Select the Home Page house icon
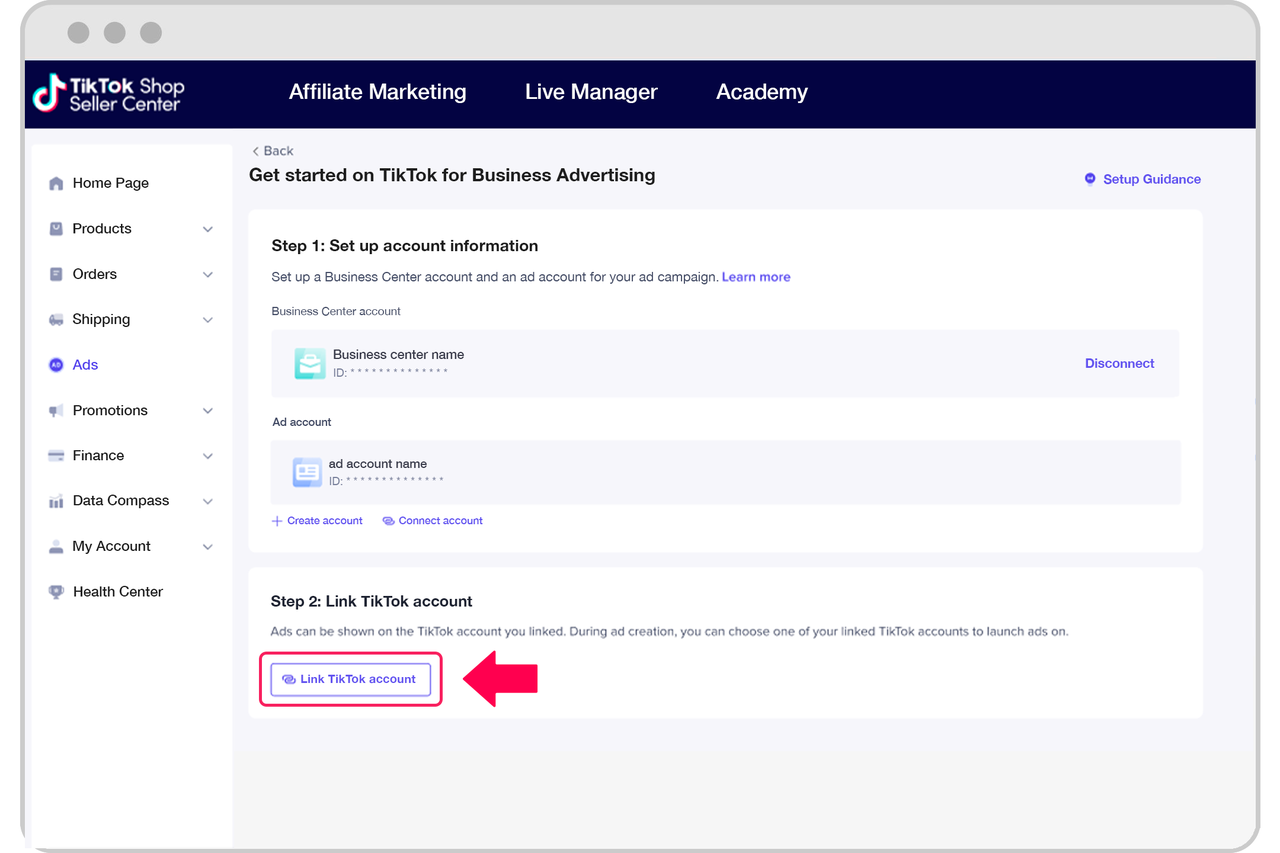 (x=56, y=184)
